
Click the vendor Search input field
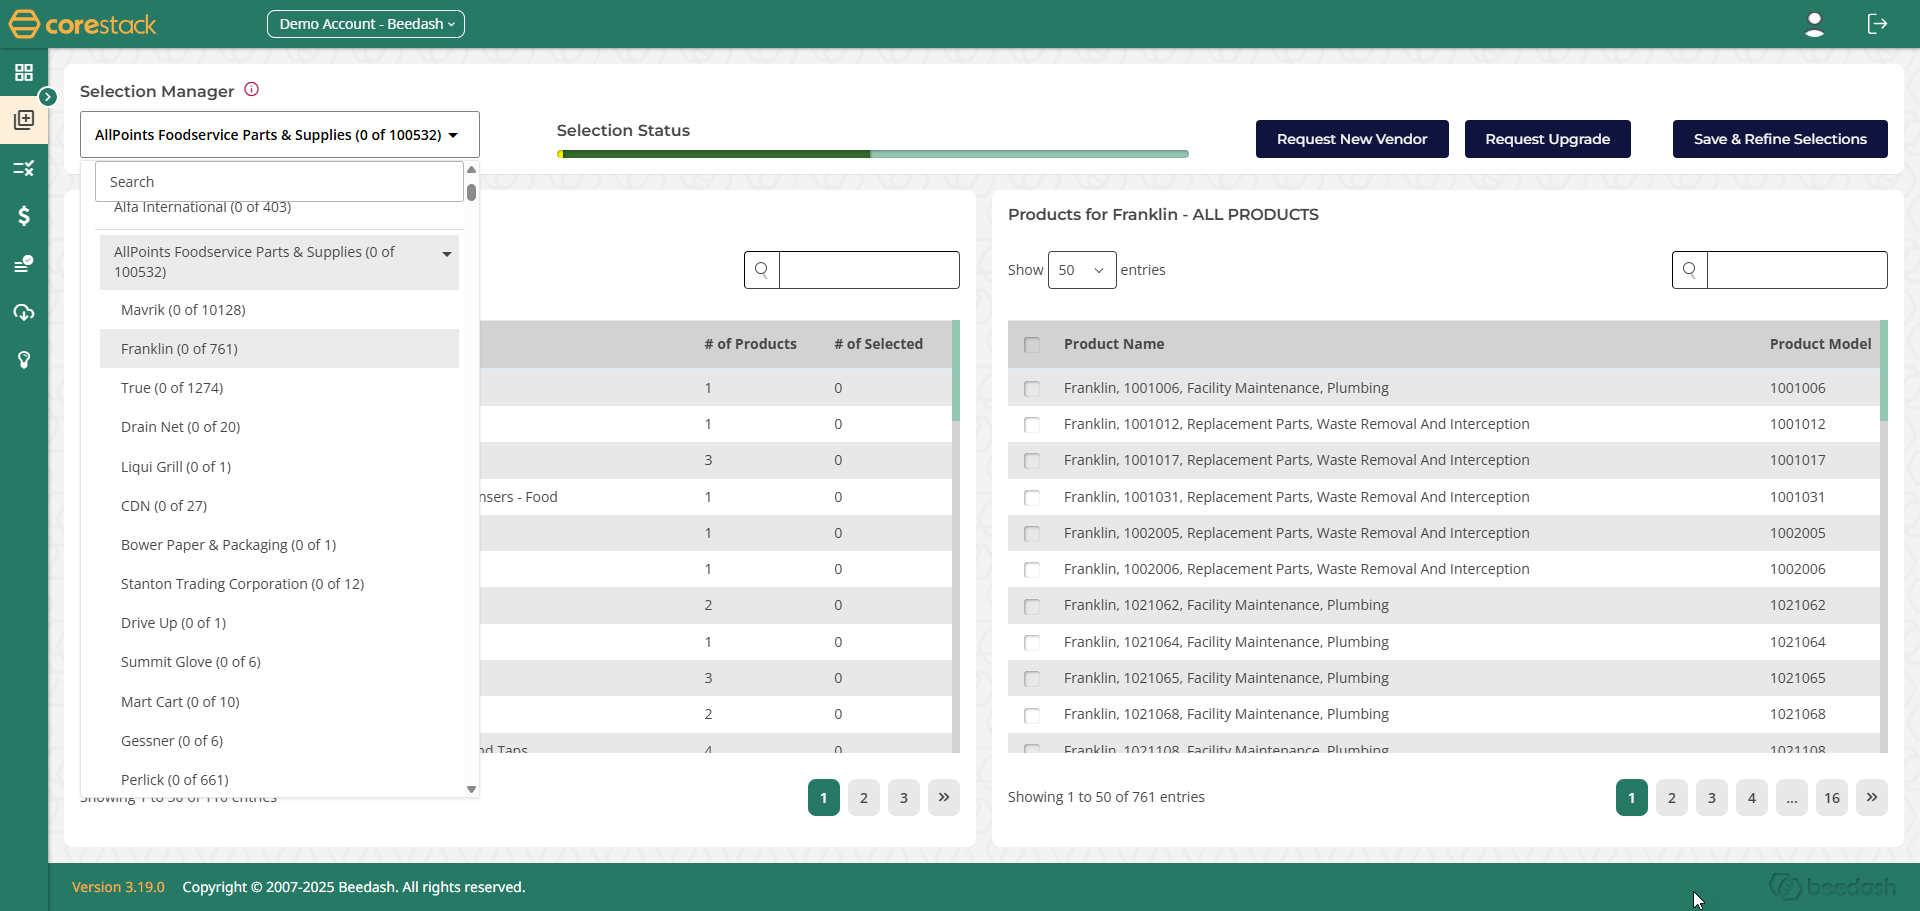(279, 182)
